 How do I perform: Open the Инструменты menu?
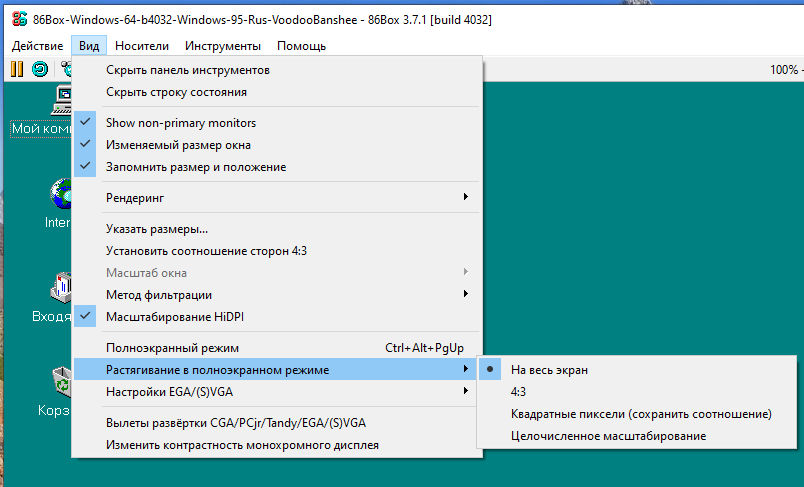click(x=223, y=46)
